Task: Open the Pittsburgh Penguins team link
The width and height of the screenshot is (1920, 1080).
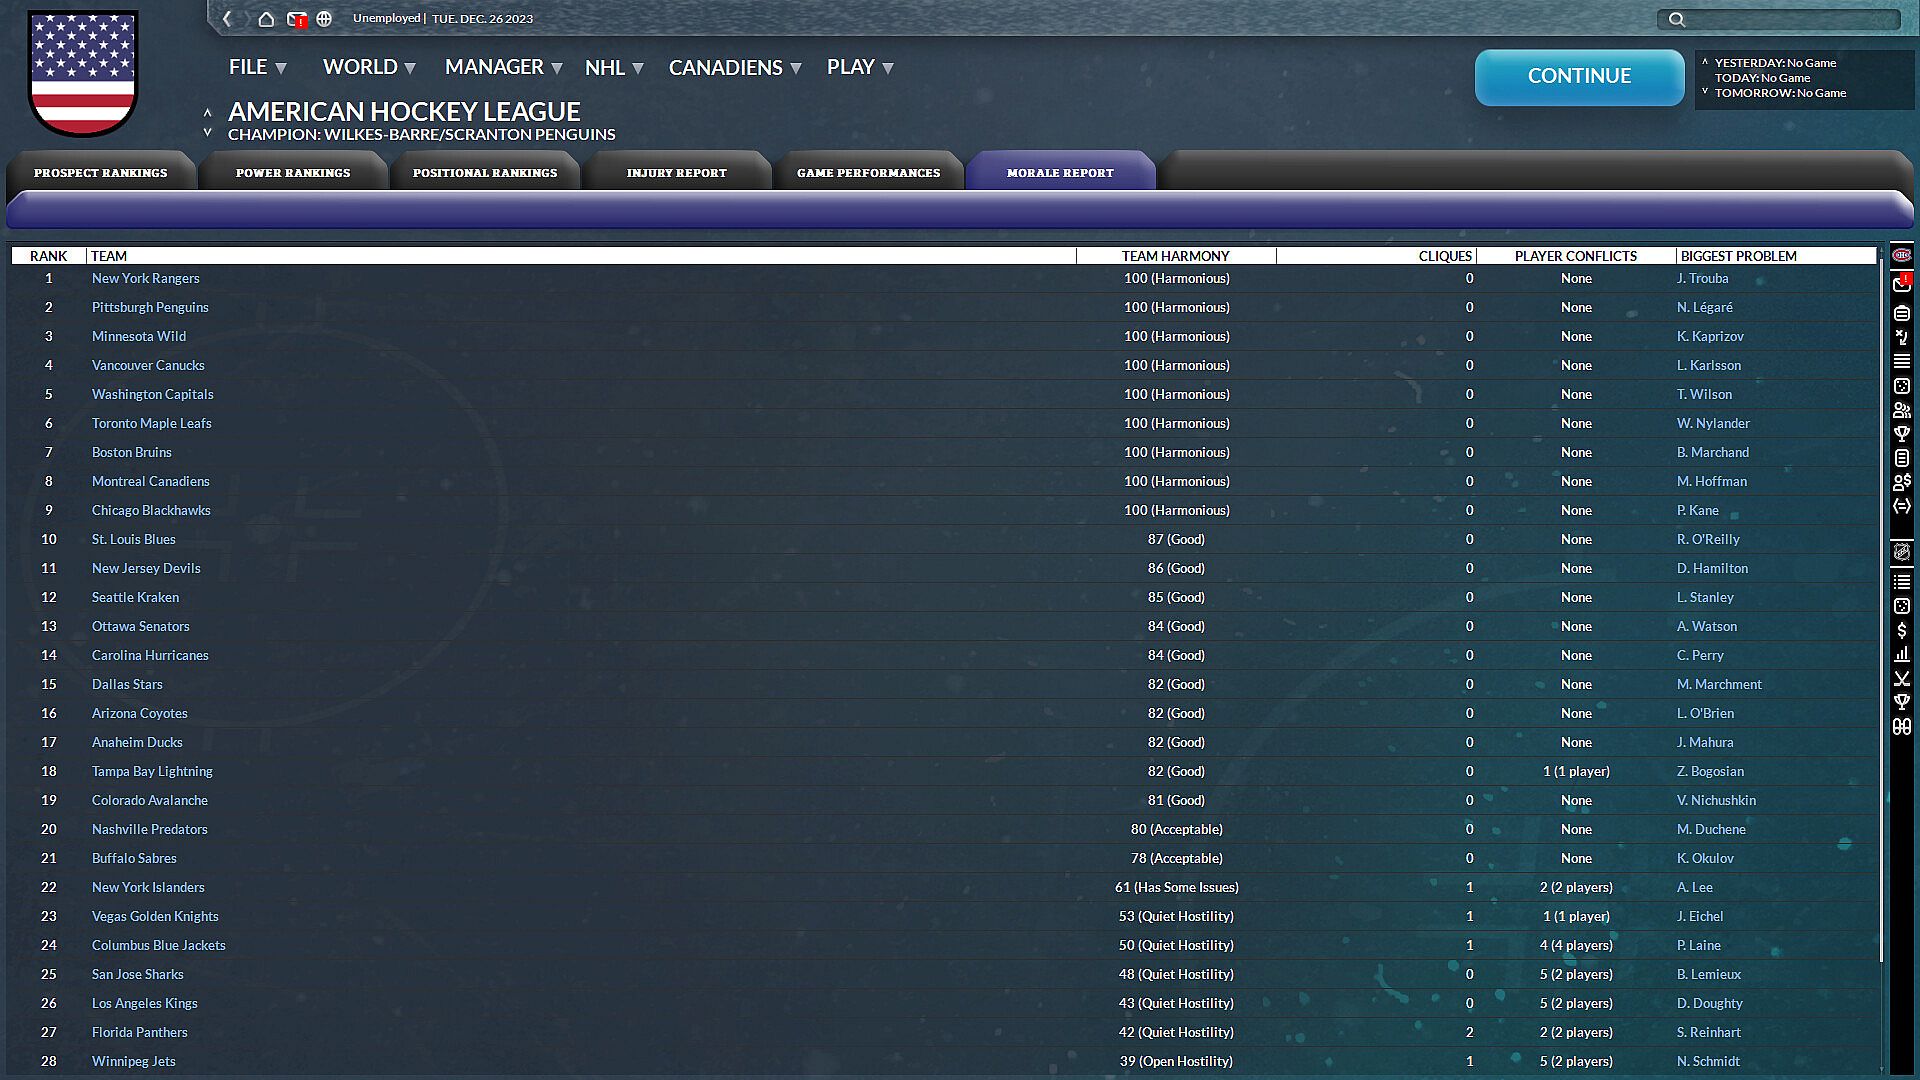Action: (150, 307)
